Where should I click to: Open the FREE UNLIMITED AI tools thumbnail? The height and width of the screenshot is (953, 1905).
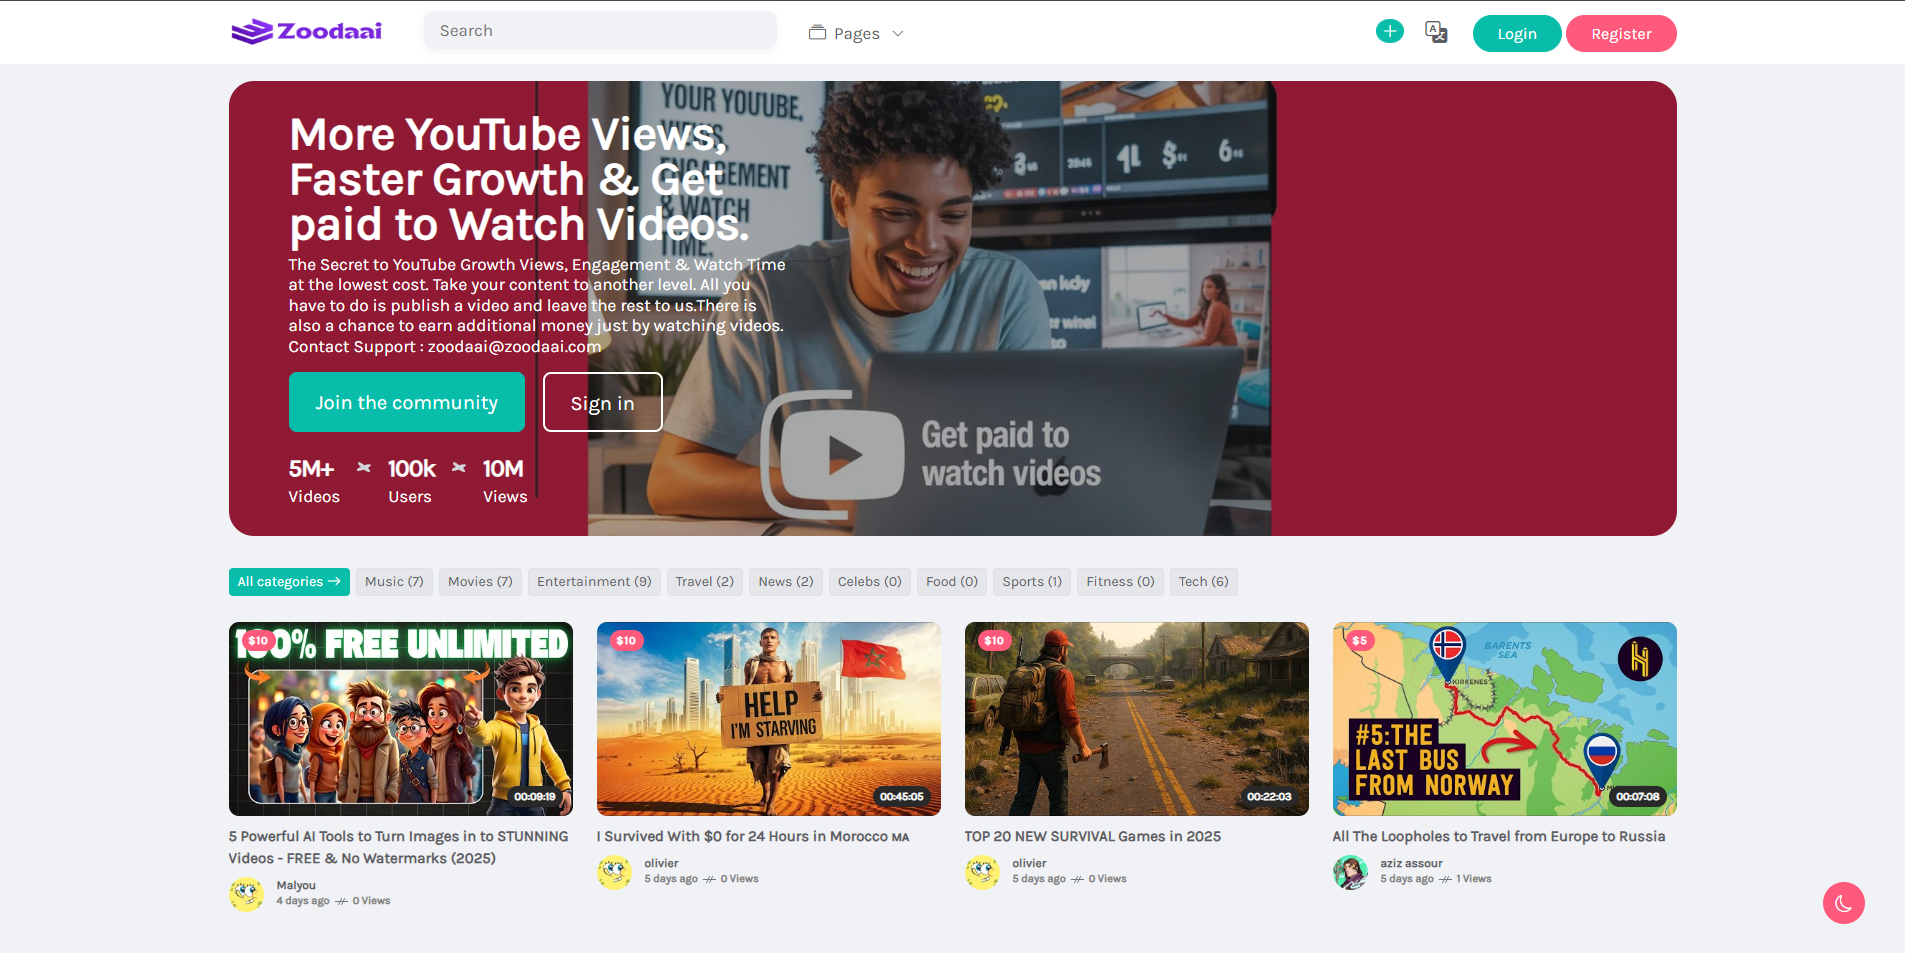(401, 719)
